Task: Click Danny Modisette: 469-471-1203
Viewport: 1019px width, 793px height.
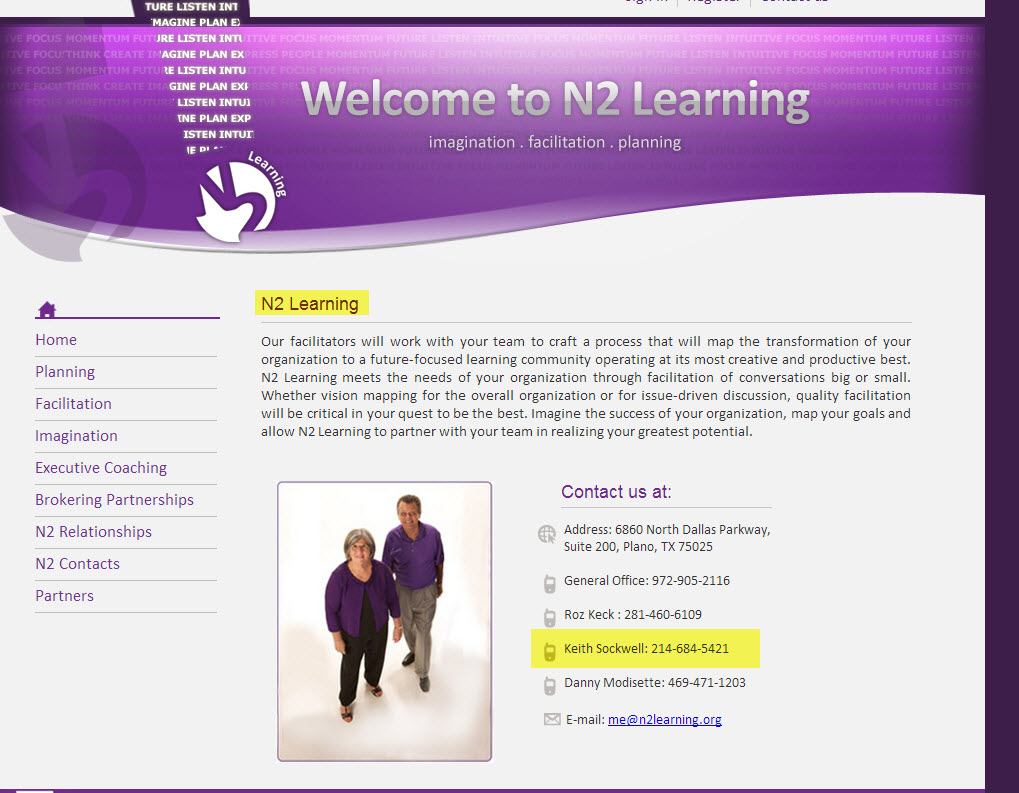Action: pyautogui.click(x=654, y=682)
